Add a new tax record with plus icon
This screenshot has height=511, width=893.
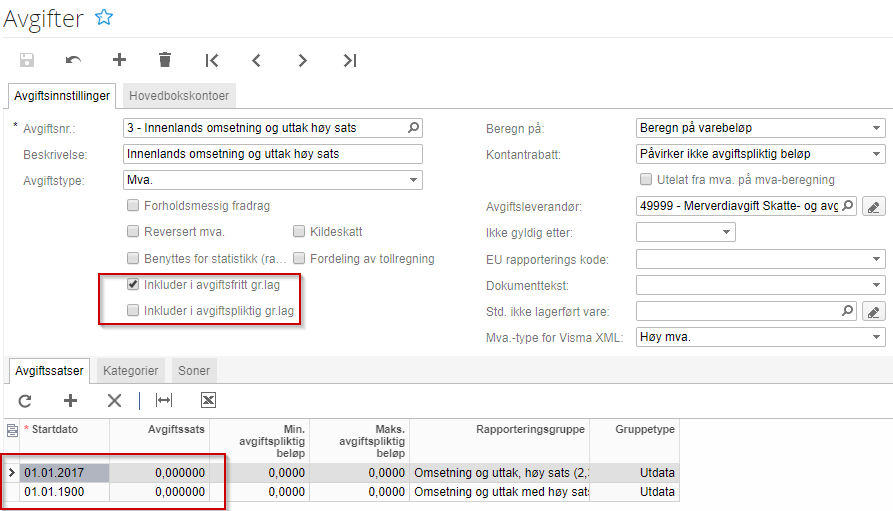point(119,60)
